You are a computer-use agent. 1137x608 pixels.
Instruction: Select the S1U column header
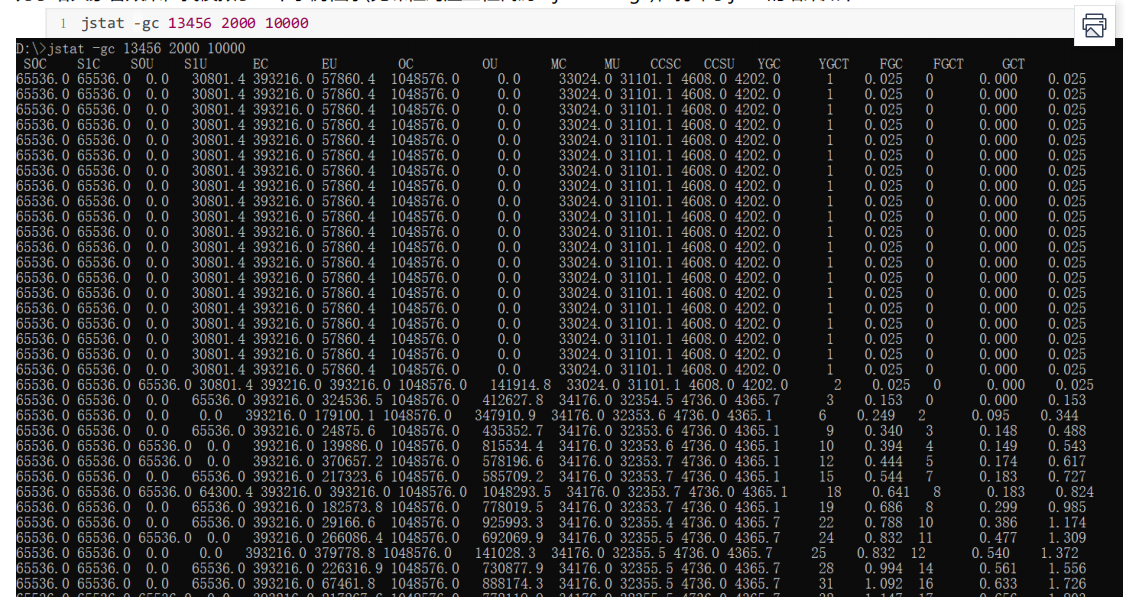pyautogui.click(x=195, y=64)
